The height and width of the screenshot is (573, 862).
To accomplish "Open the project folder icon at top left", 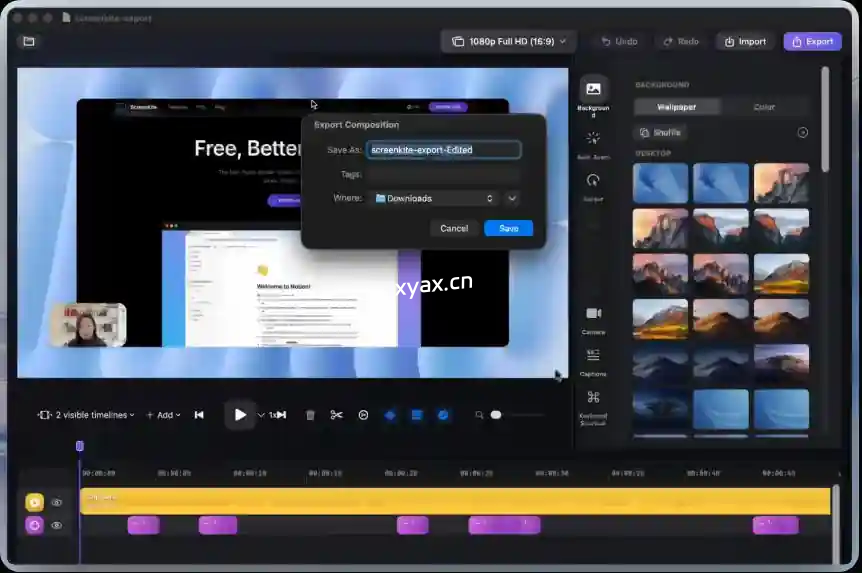I will point(29,41).
